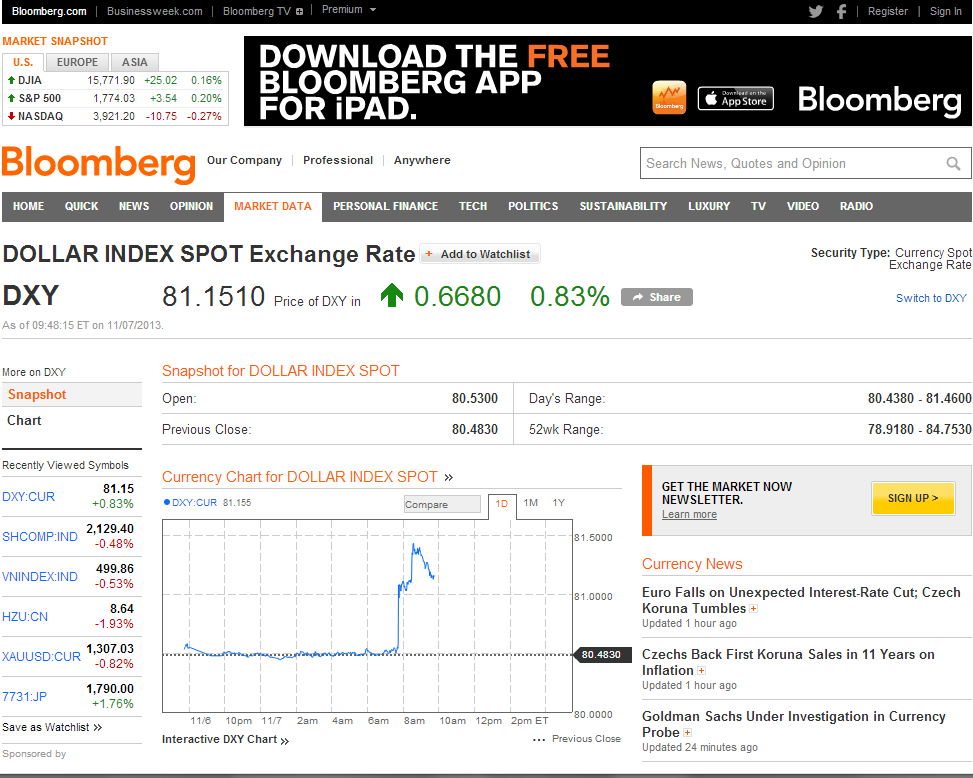
Task: Switch market snapshot to Asia tab
Action: click(x=134, y=62)
